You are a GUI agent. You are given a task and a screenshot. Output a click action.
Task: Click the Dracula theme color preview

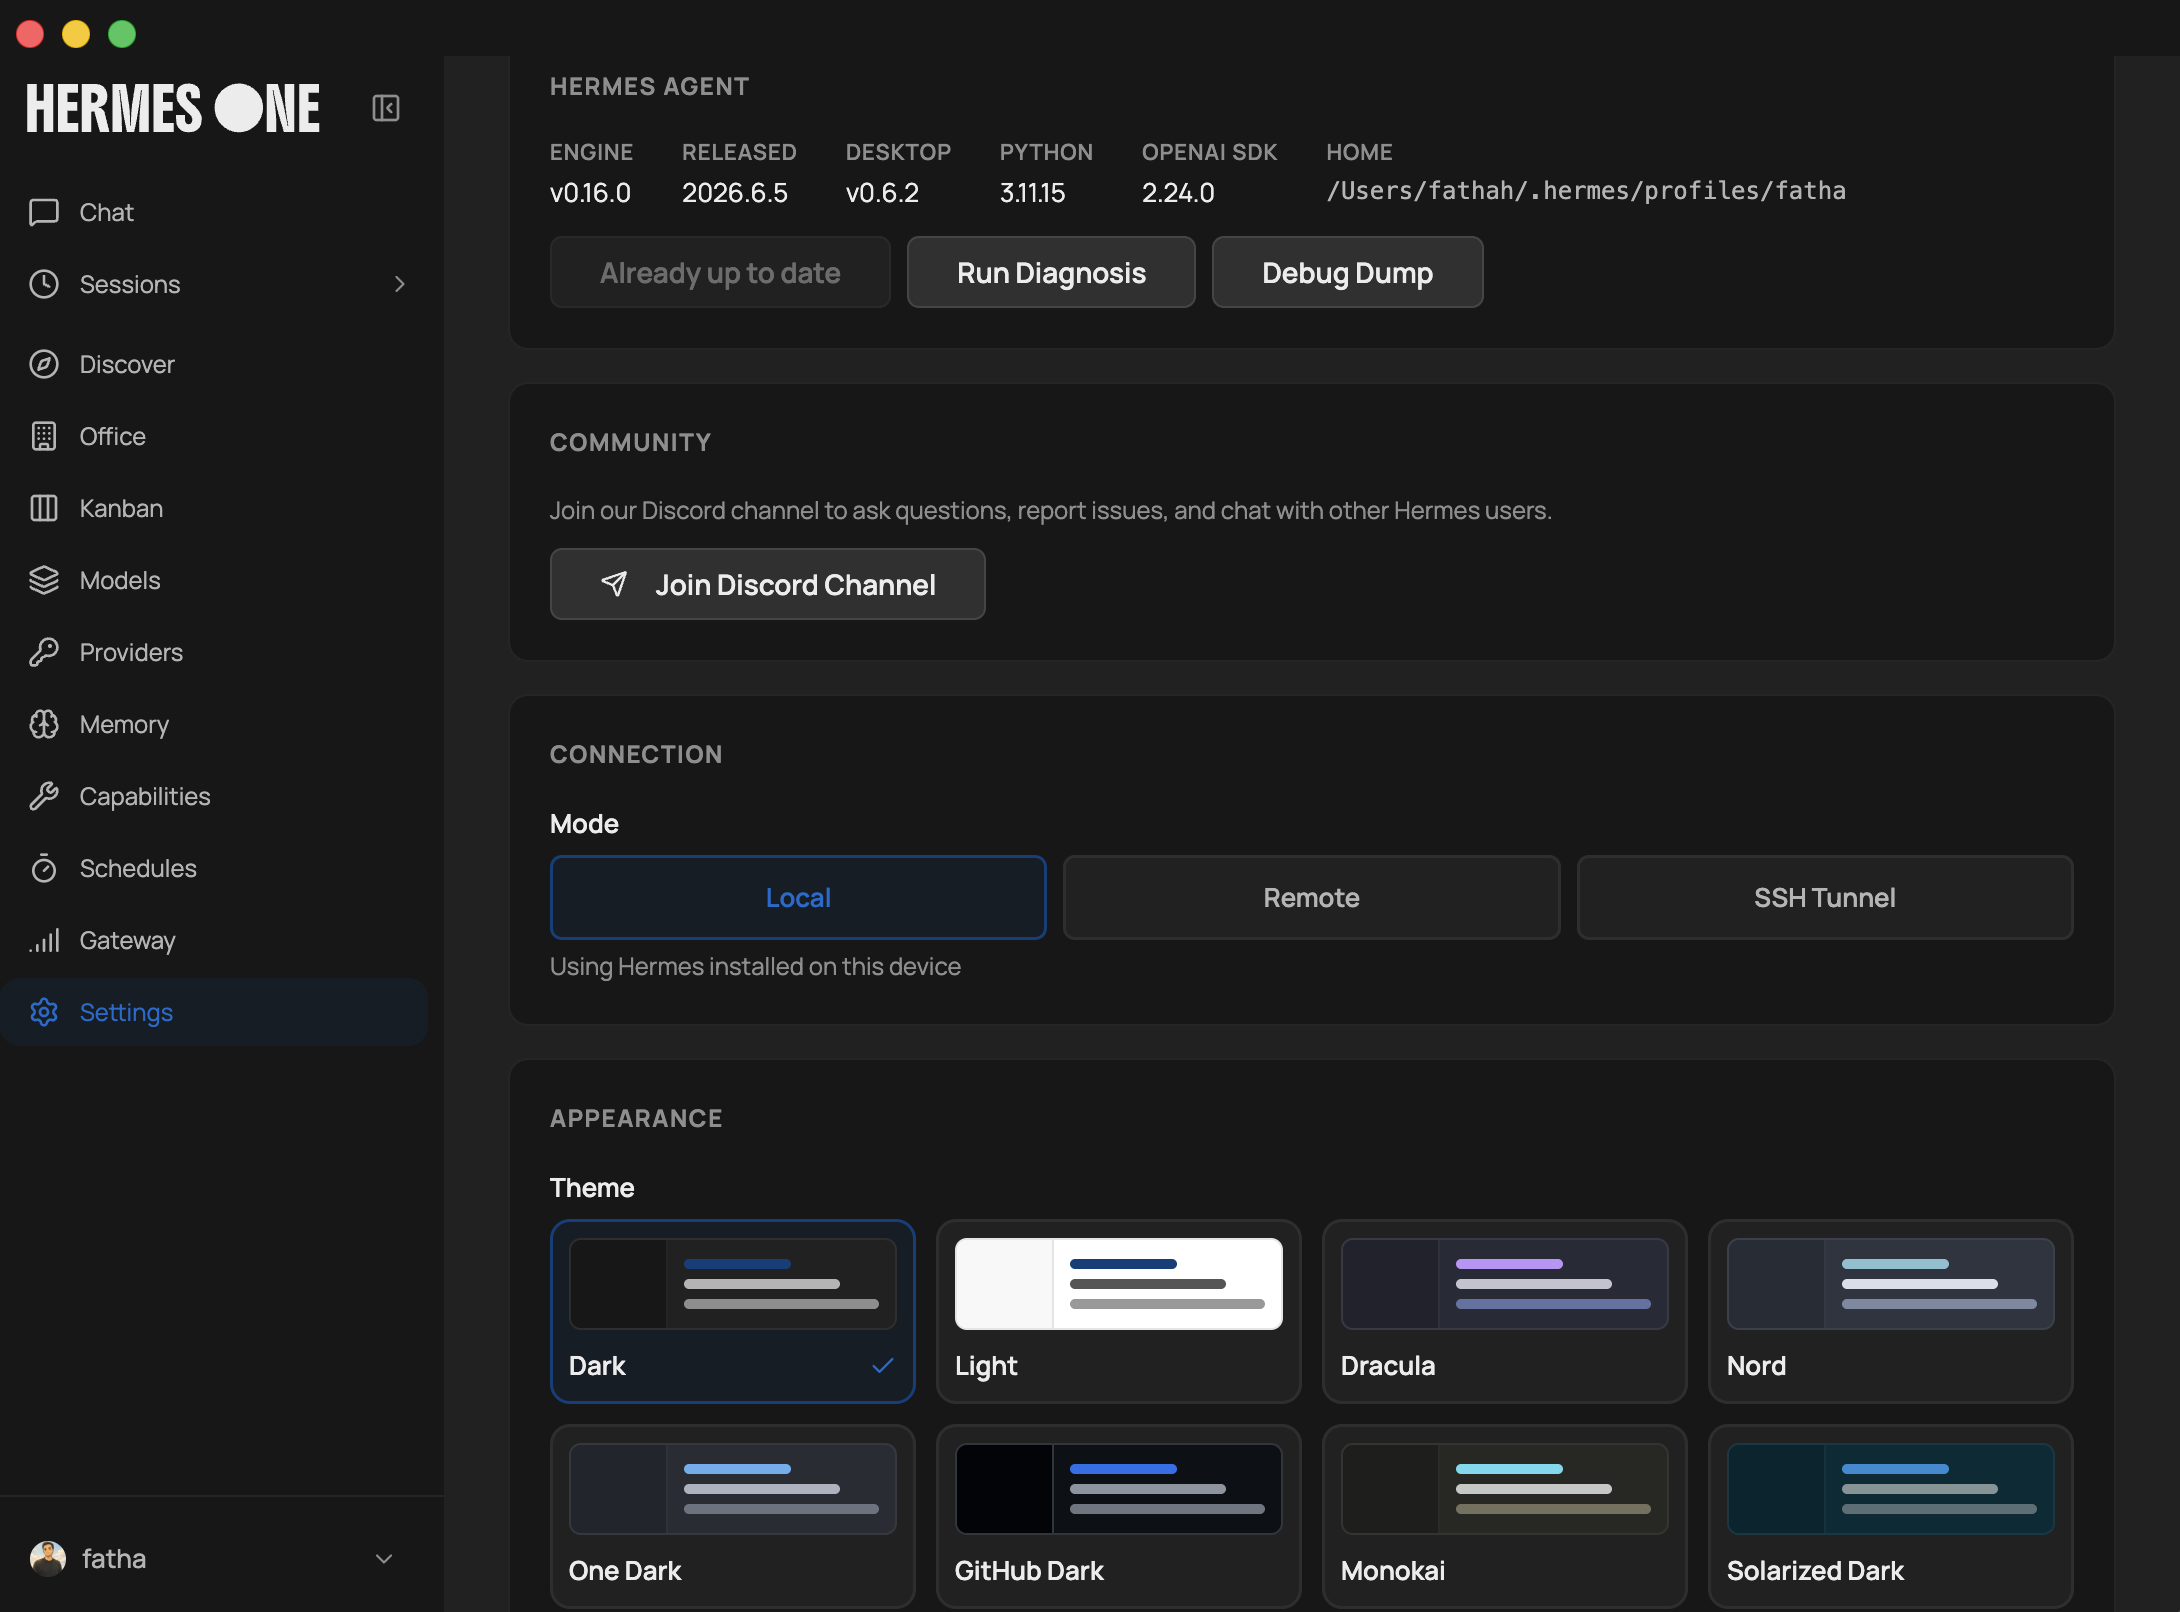(1505, 1284)
